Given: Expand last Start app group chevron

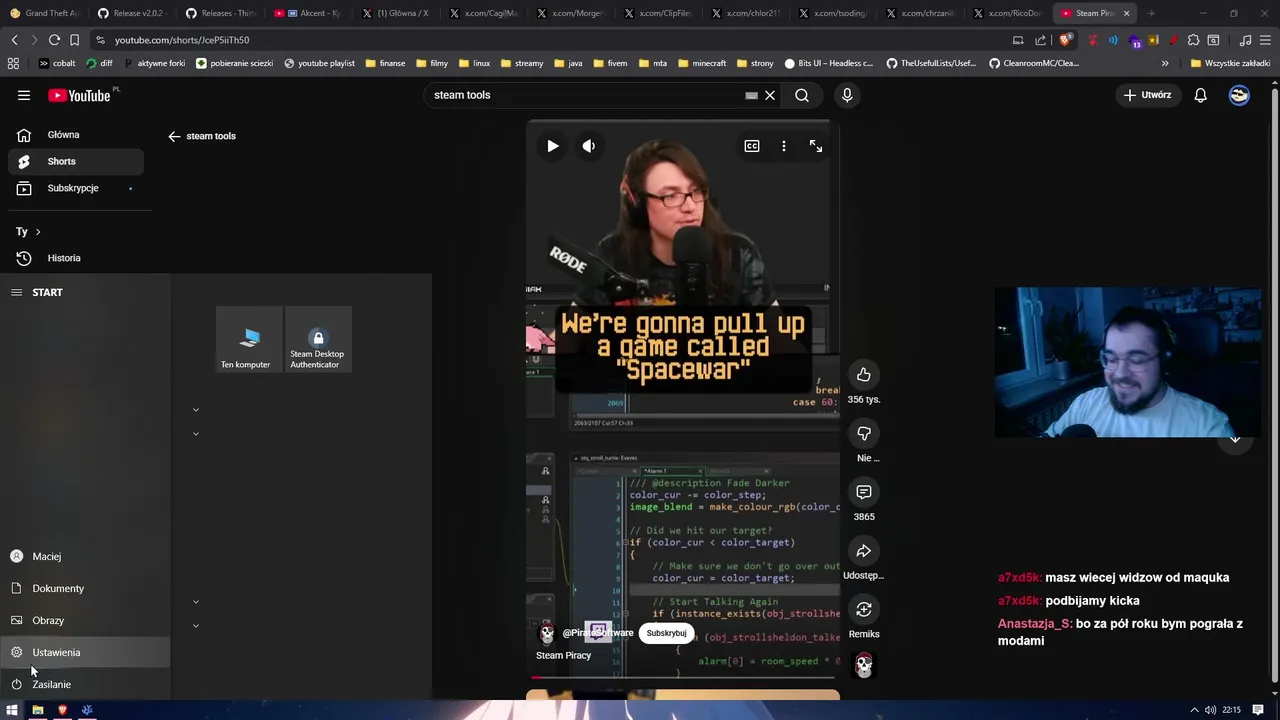Looking at the screenshot, I should click(x=196, y=625).
